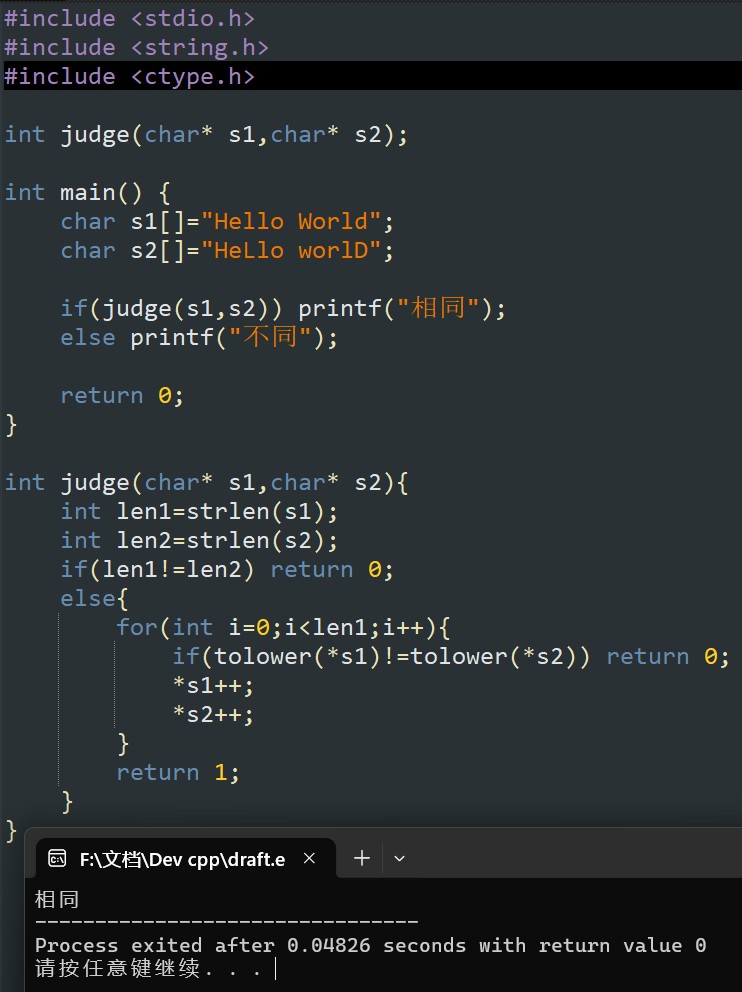Click the int len2=strlen(s2); line
742x992 pixels.
point(199,540)
